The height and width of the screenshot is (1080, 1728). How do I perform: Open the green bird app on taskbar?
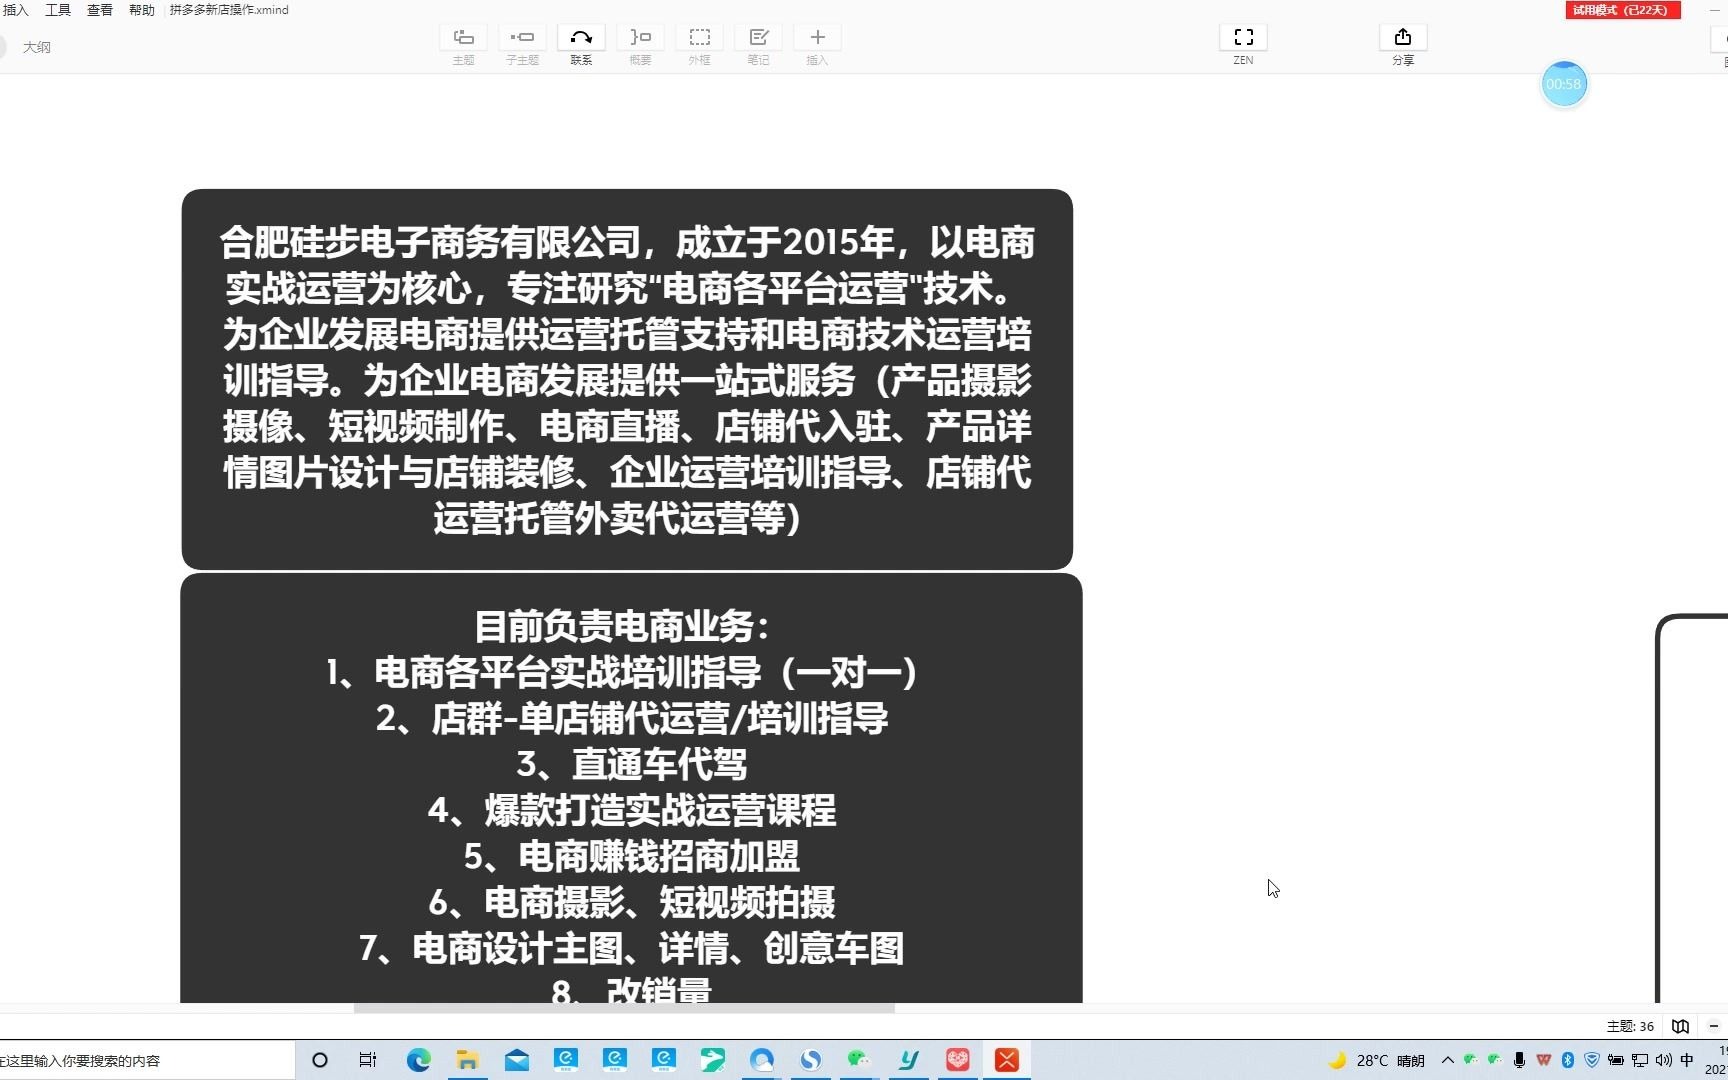[x=713, y=1060]
